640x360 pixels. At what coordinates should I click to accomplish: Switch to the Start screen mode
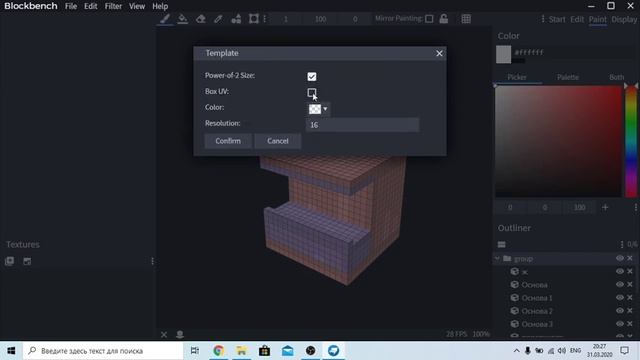coord(557,19)
